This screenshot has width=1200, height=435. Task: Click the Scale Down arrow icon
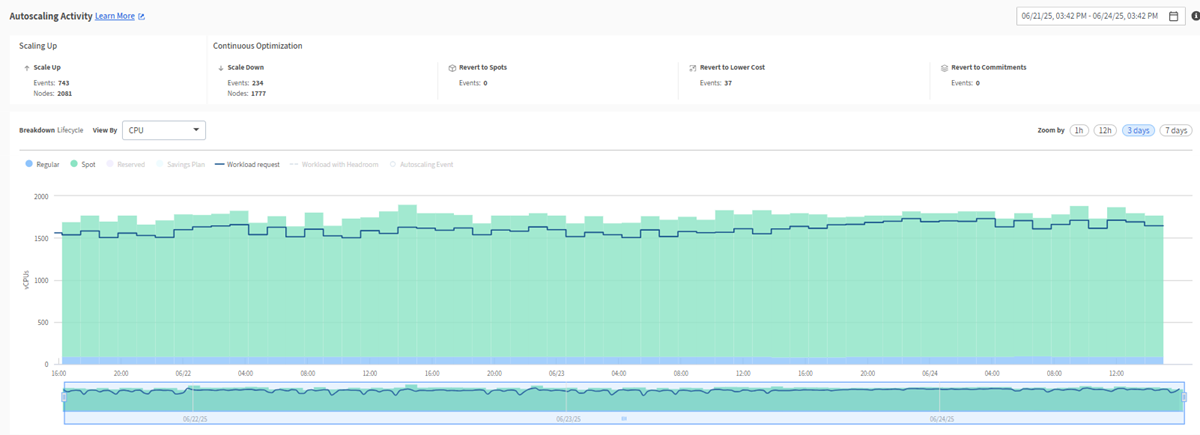[220, 68]
